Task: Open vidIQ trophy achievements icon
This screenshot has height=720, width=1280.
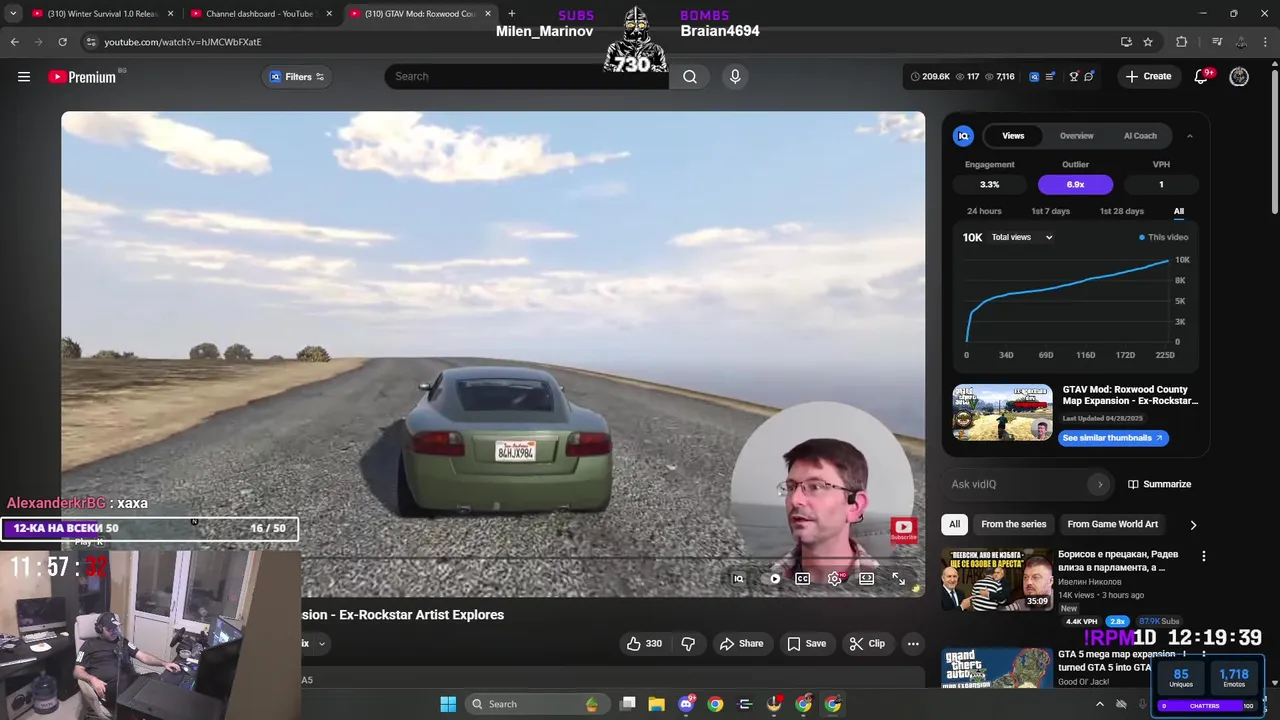Action: click(x=1074, y=77)
